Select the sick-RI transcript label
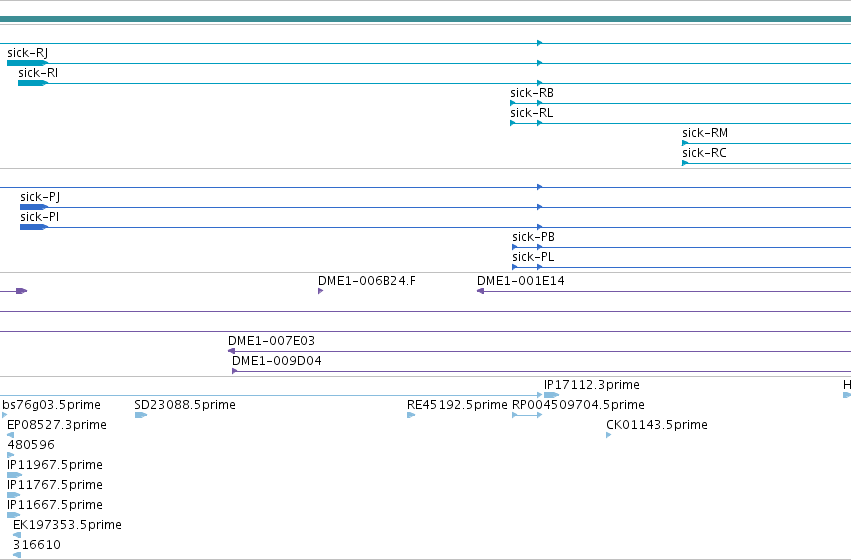851x560 pixels. (38, 73)
